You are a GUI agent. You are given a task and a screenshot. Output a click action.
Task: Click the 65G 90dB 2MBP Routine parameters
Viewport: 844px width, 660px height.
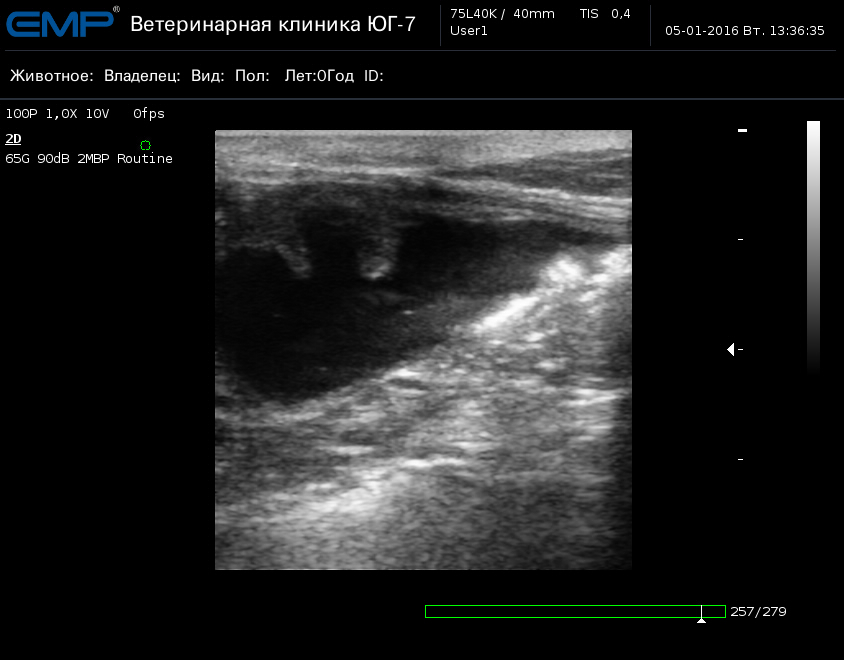click(x=89, y=159)
